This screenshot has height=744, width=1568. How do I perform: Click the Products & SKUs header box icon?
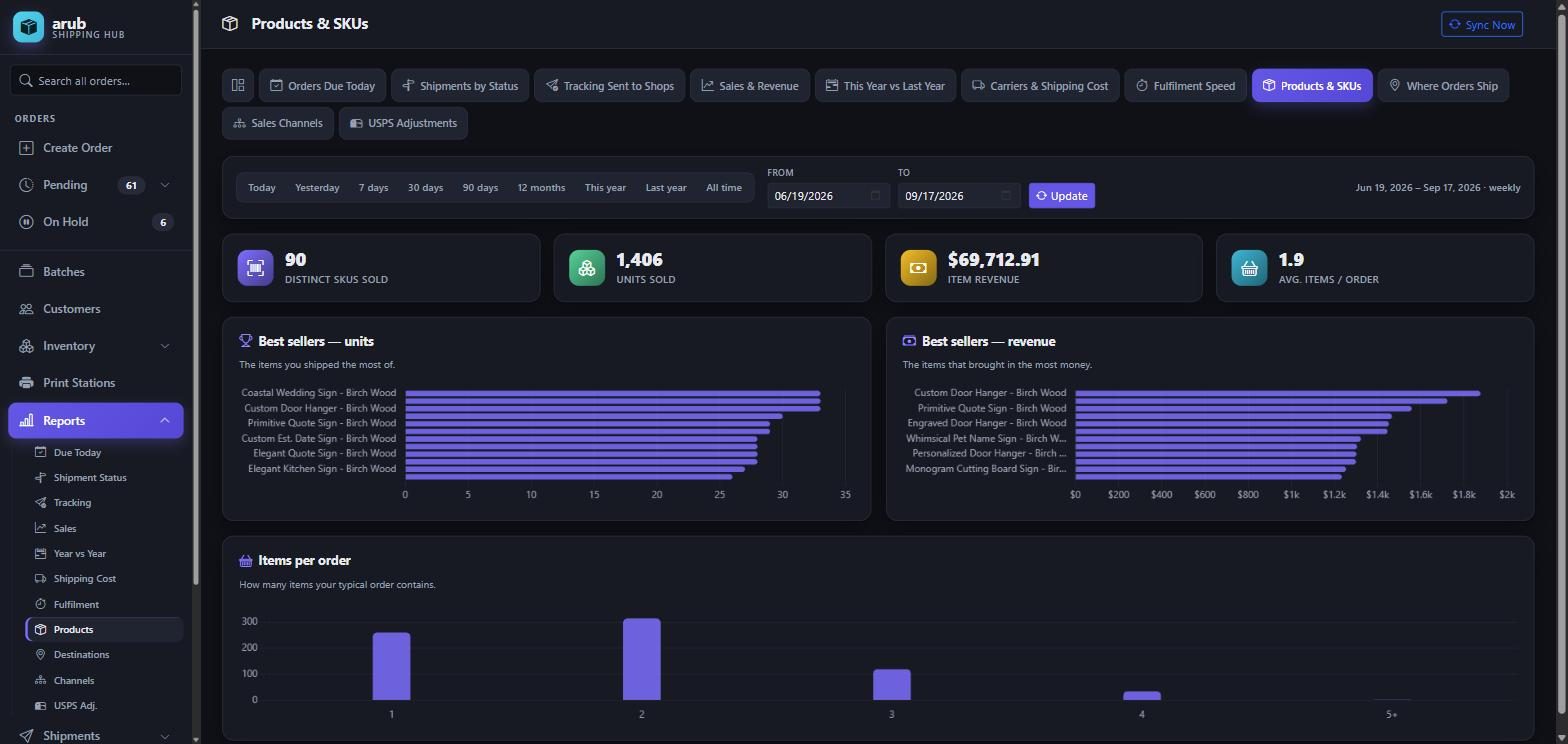point(230,24)
